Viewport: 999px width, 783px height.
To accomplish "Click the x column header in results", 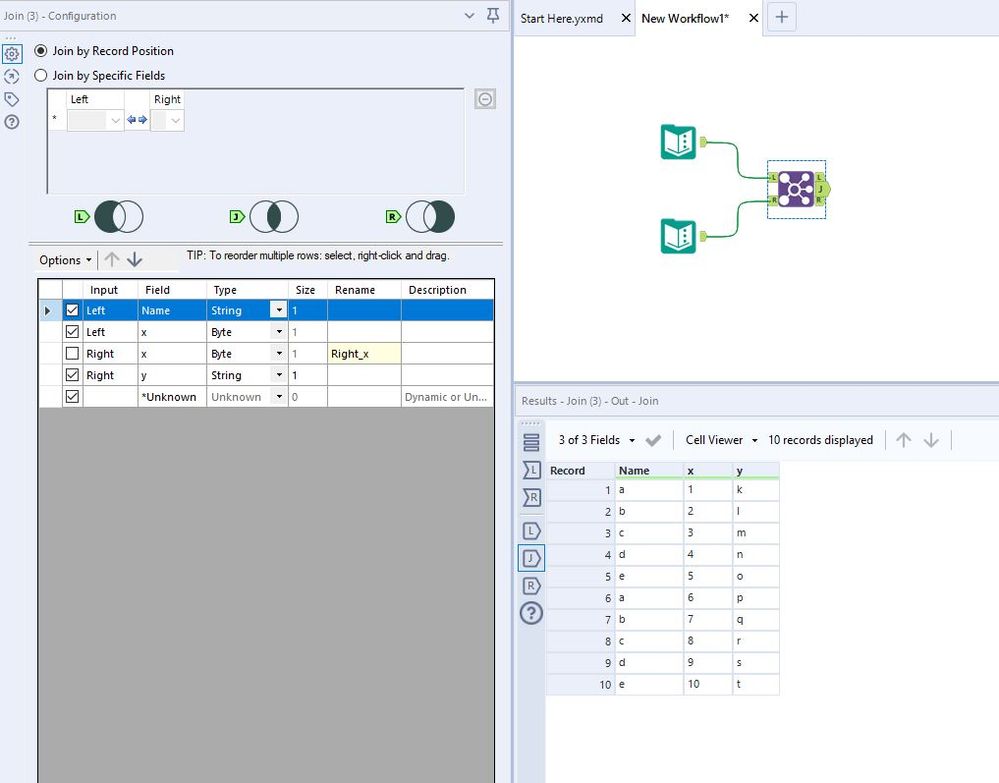I will tap(708, 470).
